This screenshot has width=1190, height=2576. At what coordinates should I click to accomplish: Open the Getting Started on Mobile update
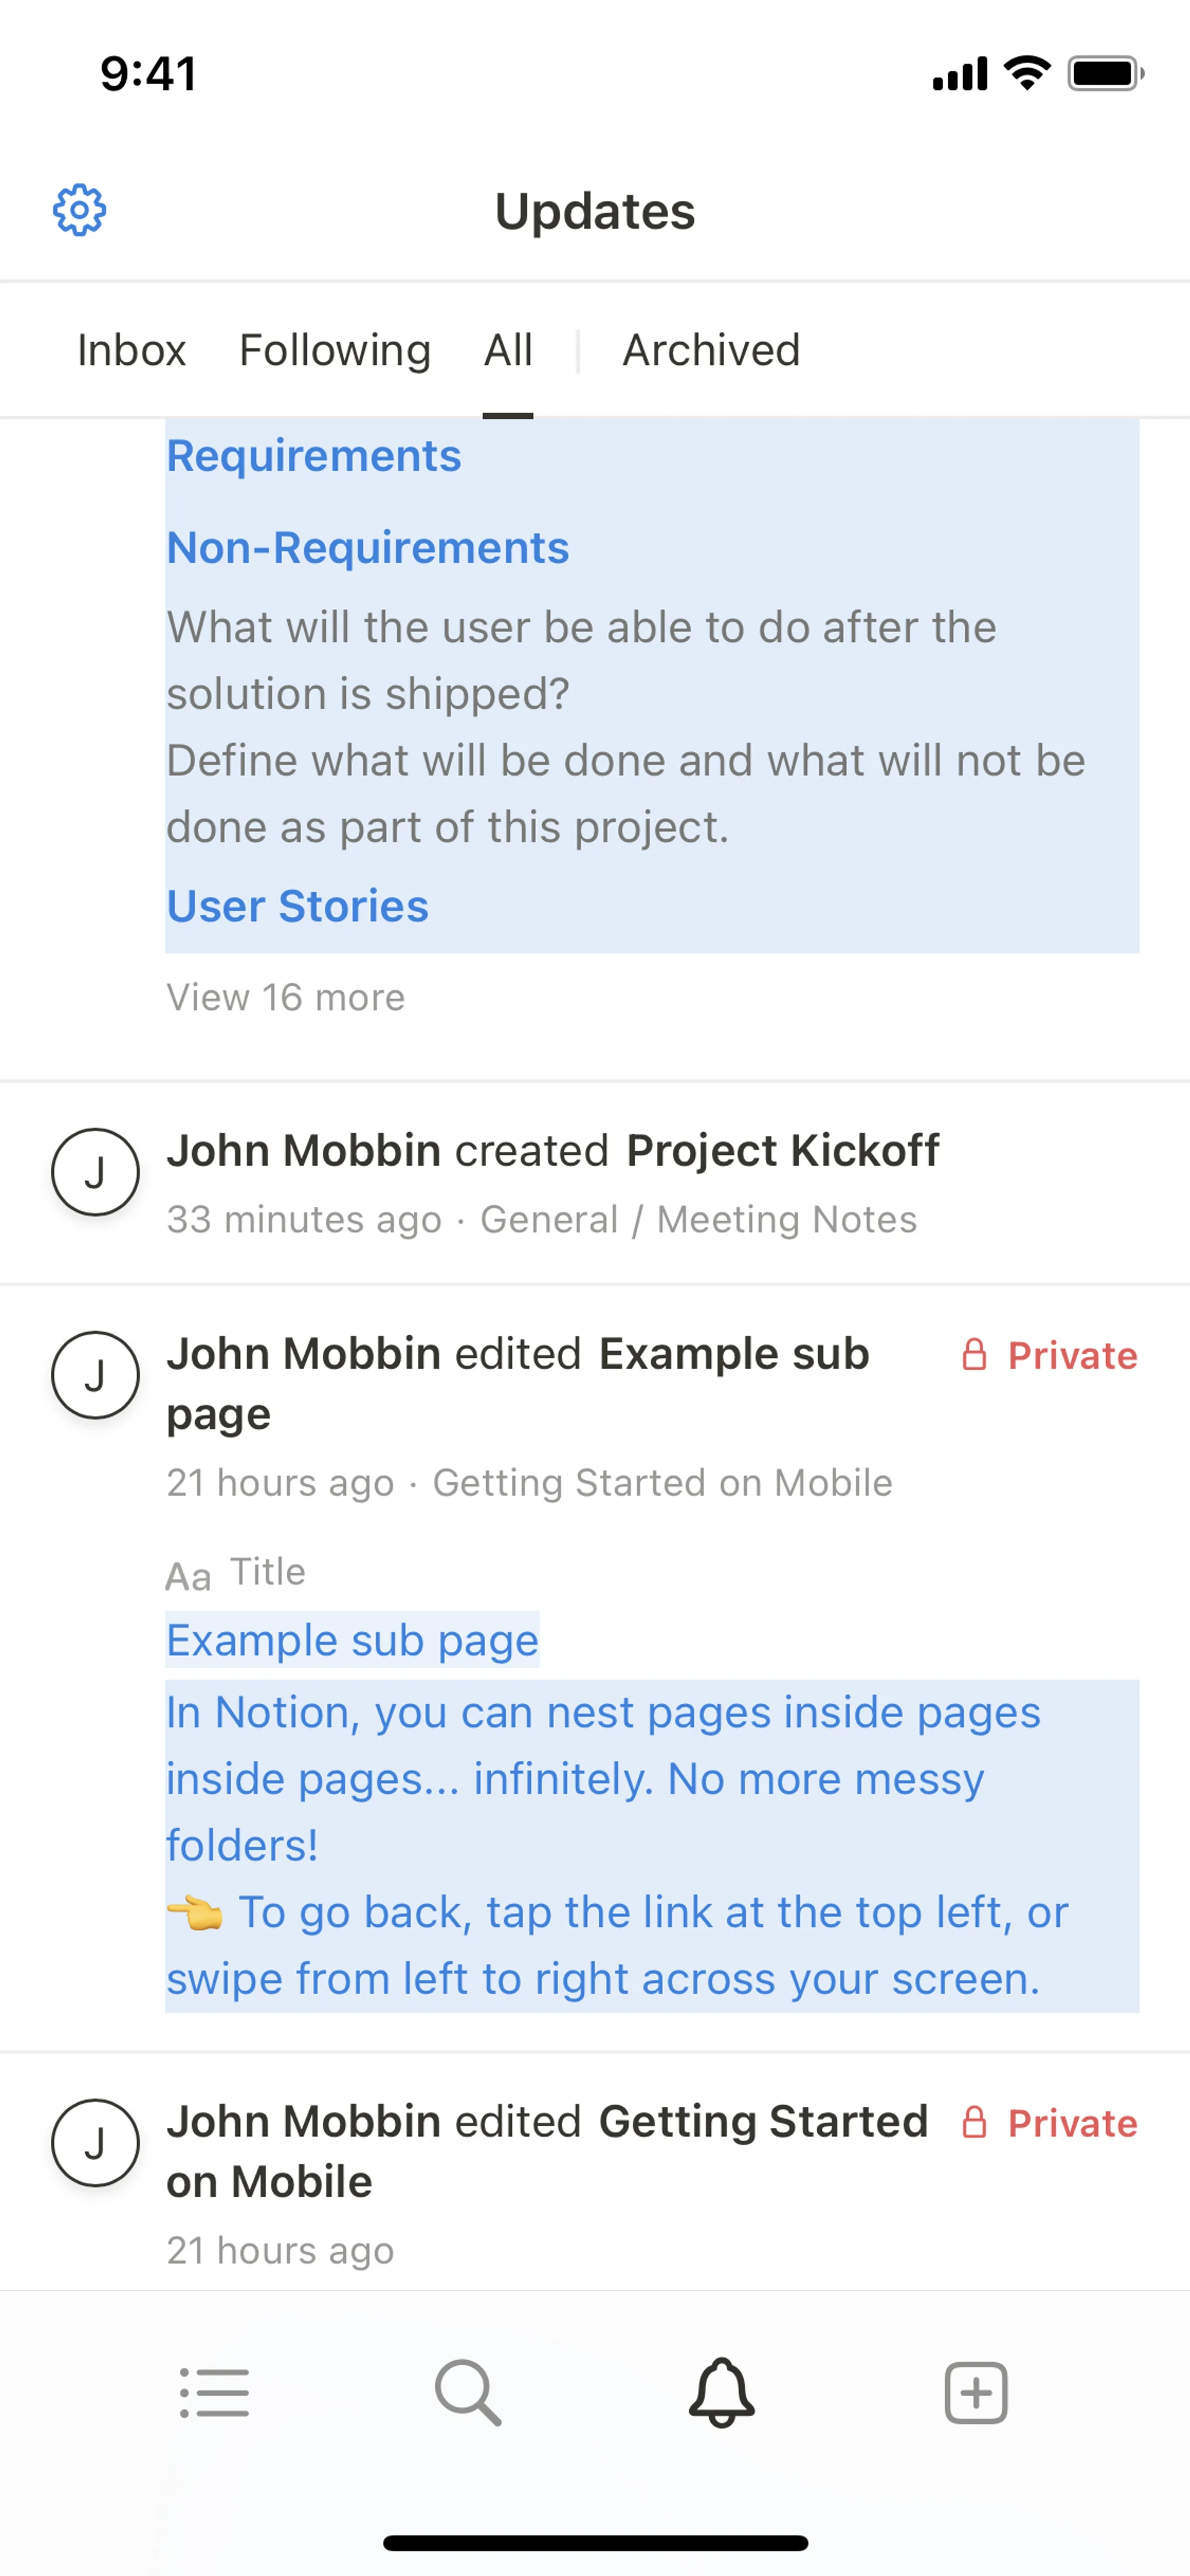point(547,2150)
